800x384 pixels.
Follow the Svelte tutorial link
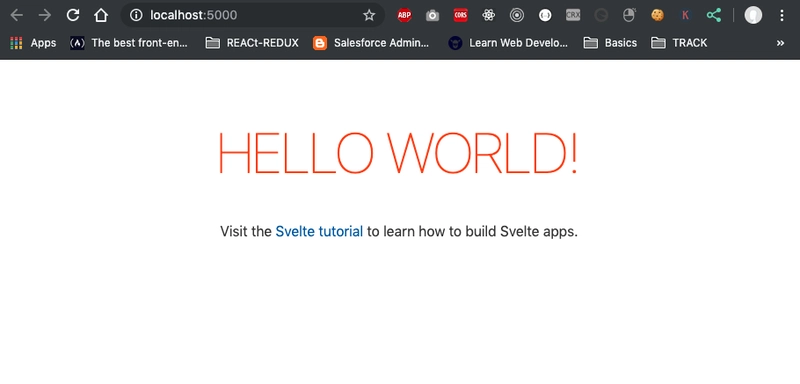tap(319, 232)
